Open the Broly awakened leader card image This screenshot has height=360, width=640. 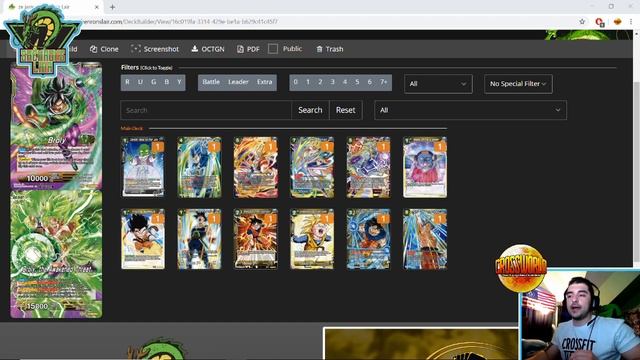click(56, 254)
